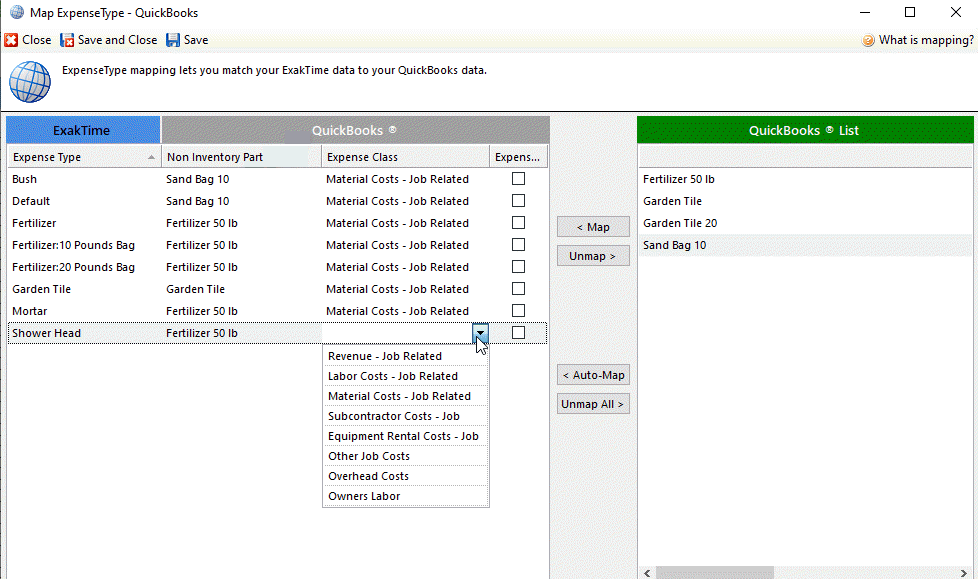This screenshot has width=978, height=579.
Task: Click the Save and Close toolbar label
Action: 117,40
